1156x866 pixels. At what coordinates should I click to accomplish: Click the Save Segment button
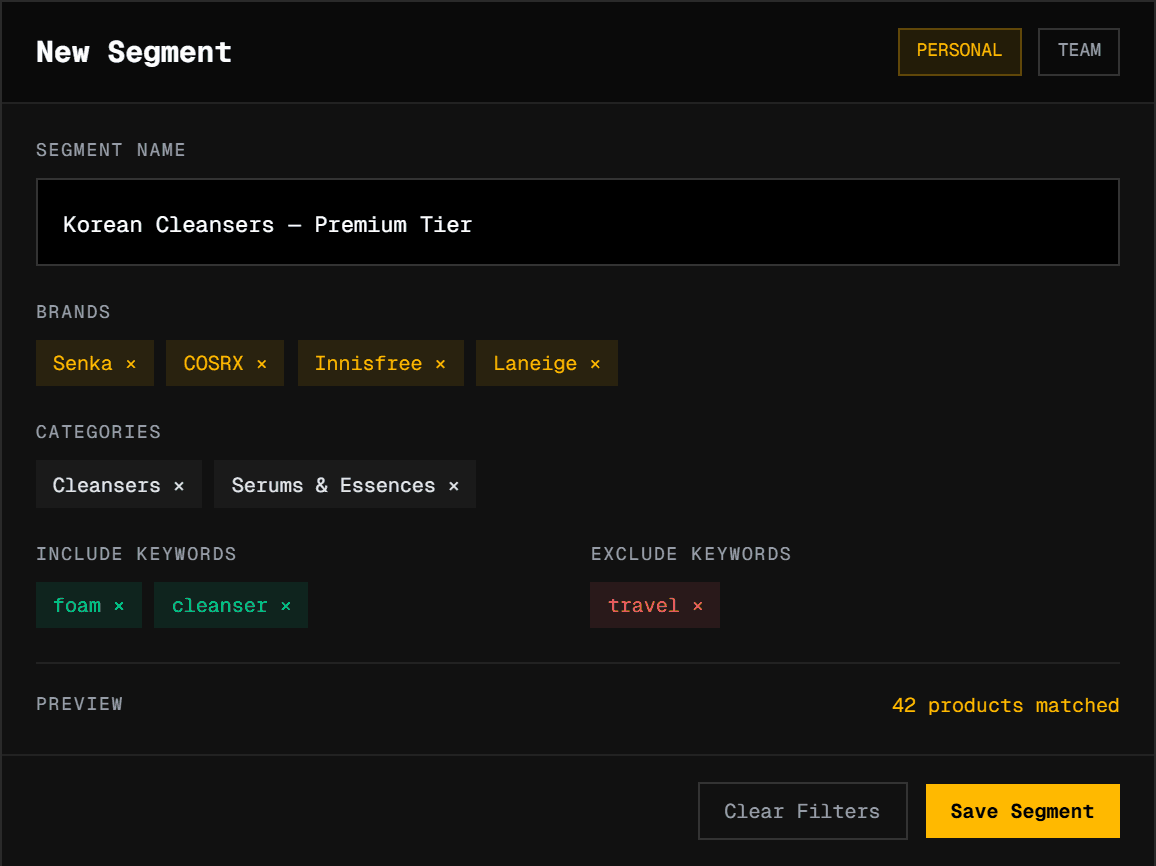(x=1023, y=811)
